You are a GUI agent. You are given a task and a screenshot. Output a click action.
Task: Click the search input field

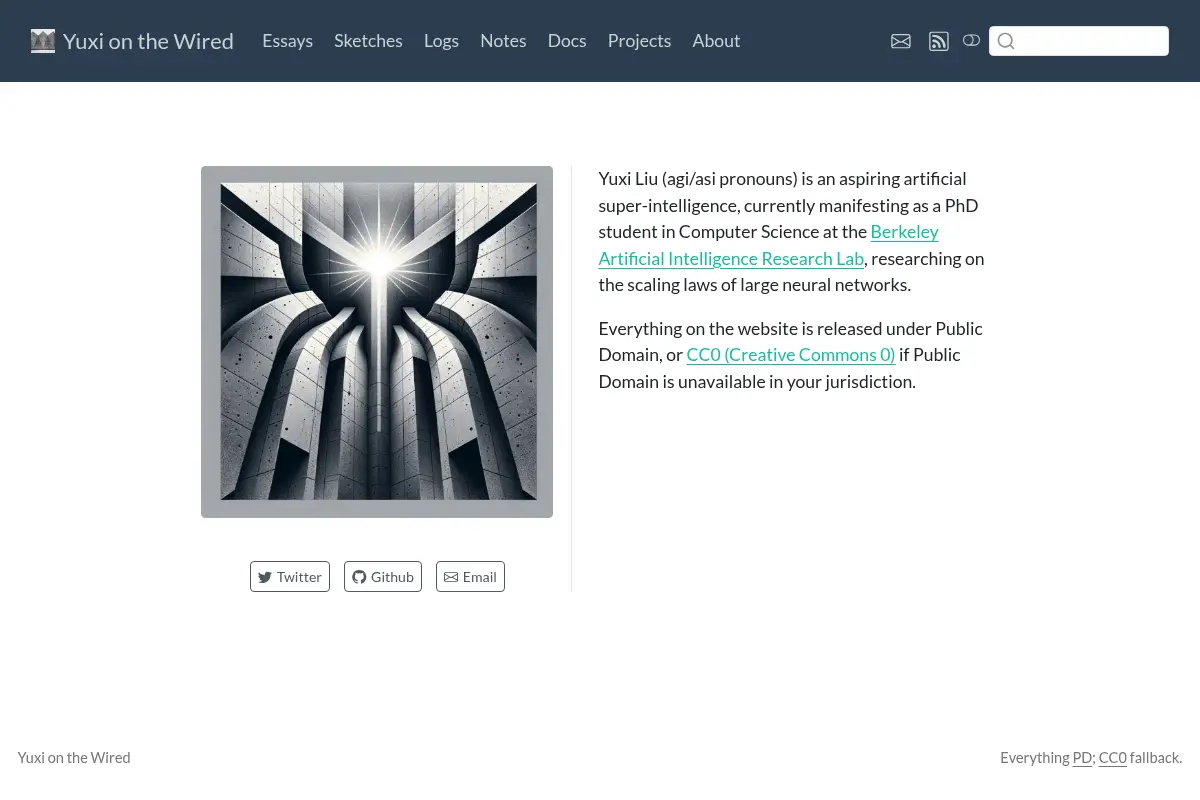coord(1079,41)
